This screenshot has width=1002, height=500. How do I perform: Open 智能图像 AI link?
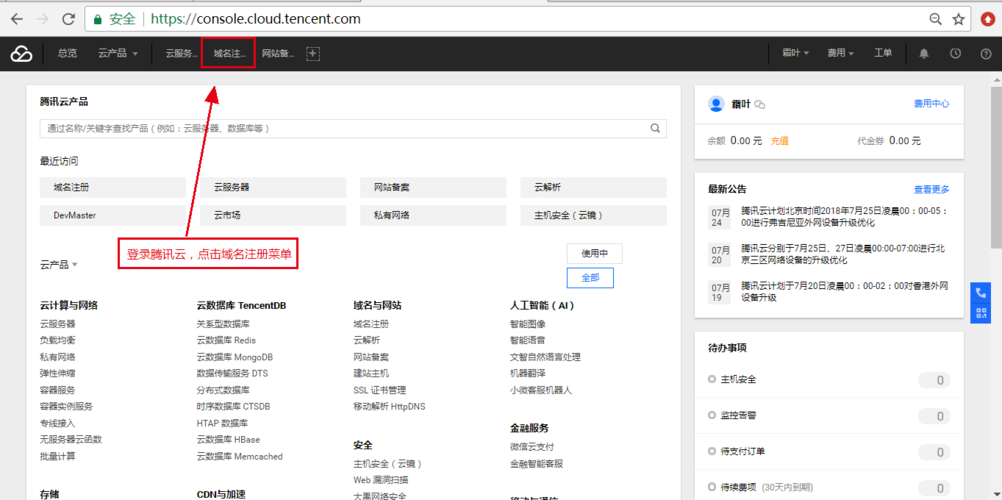pos(528,324)
